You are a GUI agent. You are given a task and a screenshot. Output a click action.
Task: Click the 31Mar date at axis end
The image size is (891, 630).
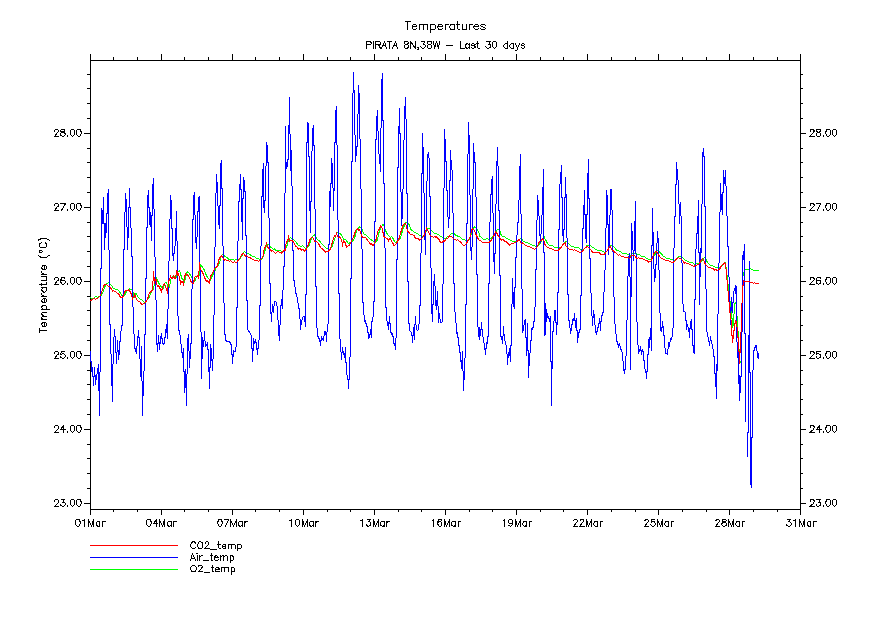tap(800, 522)
